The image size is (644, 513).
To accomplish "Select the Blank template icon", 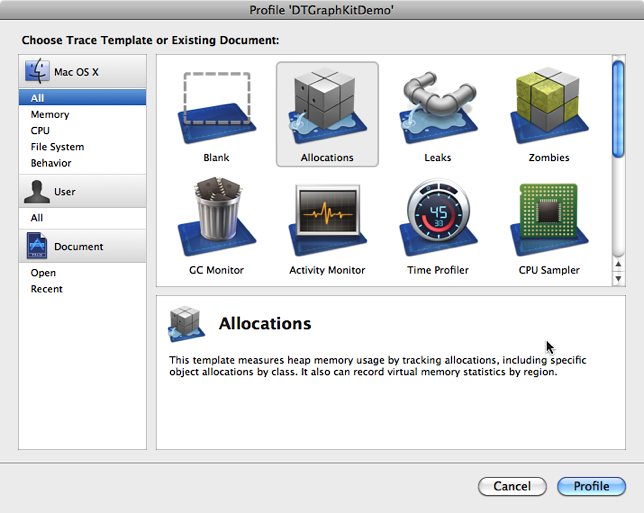I will [216, 108].
